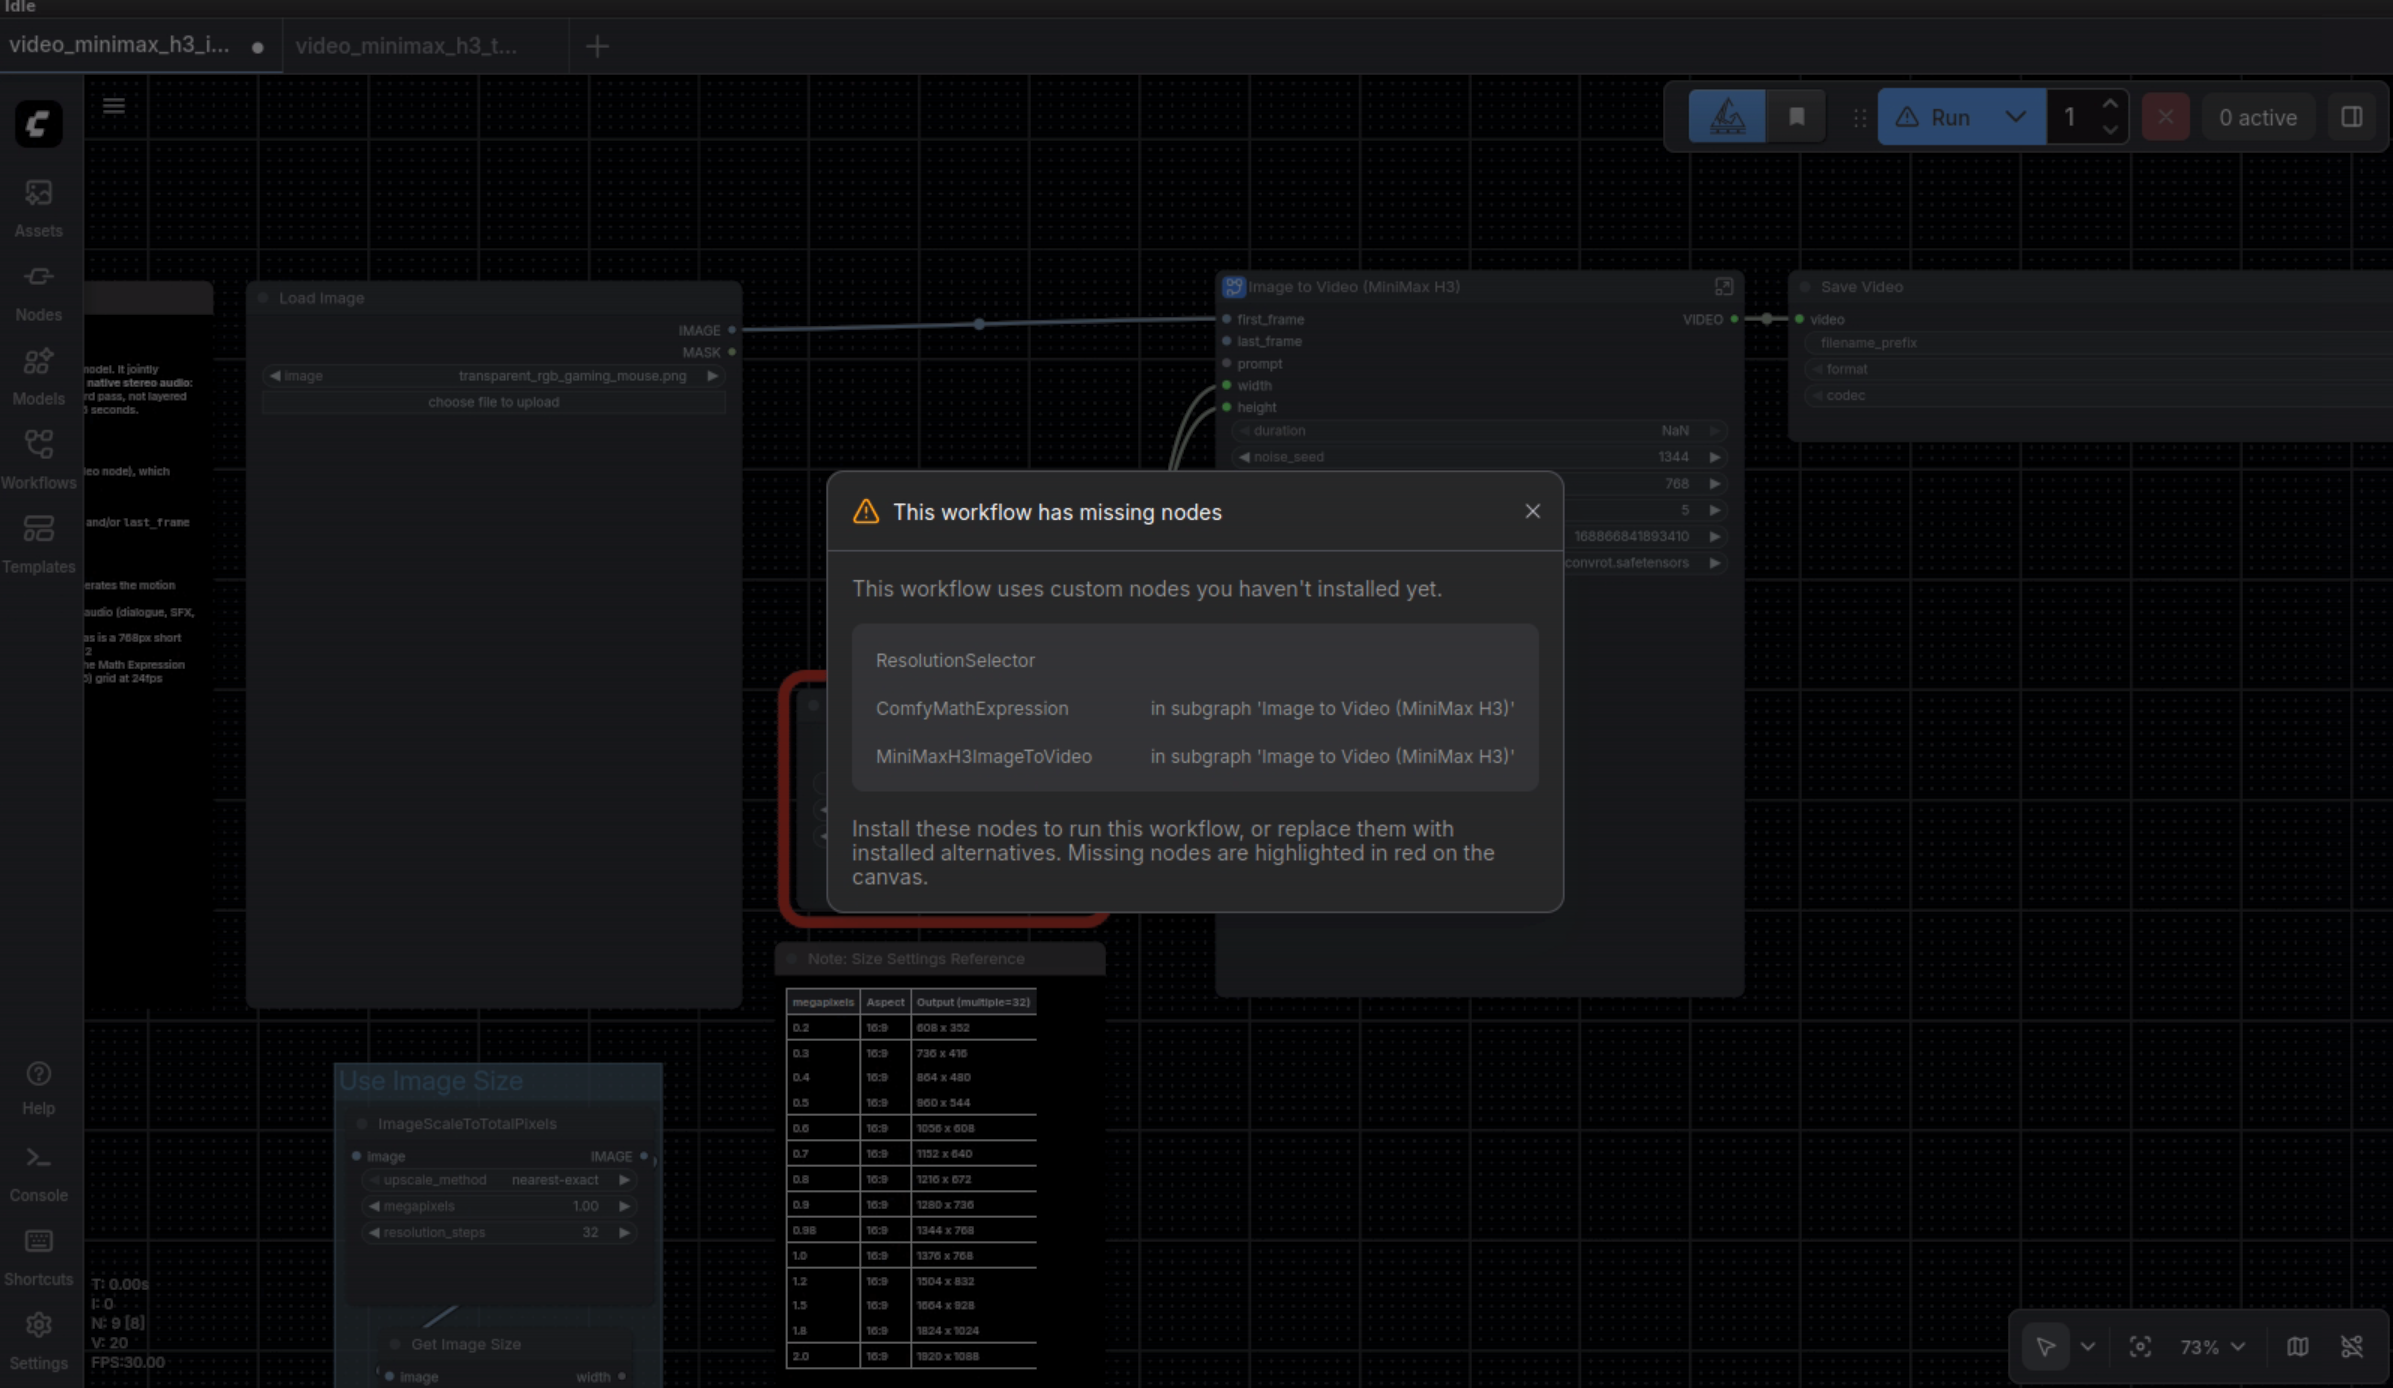Open the Workflows sidebar panel

pos(38,460)
